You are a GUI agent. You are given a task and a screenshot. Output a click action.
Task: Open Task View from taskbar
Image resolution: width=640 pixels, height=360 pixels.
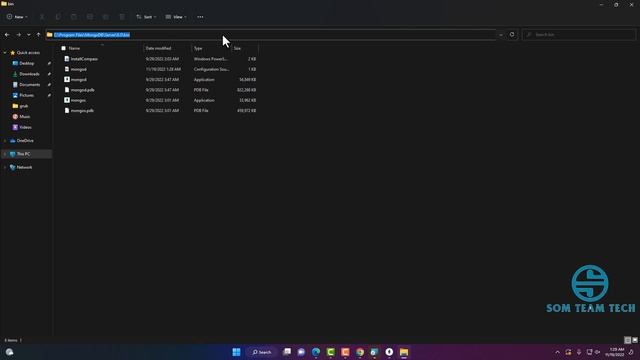(x=287, y=352)
